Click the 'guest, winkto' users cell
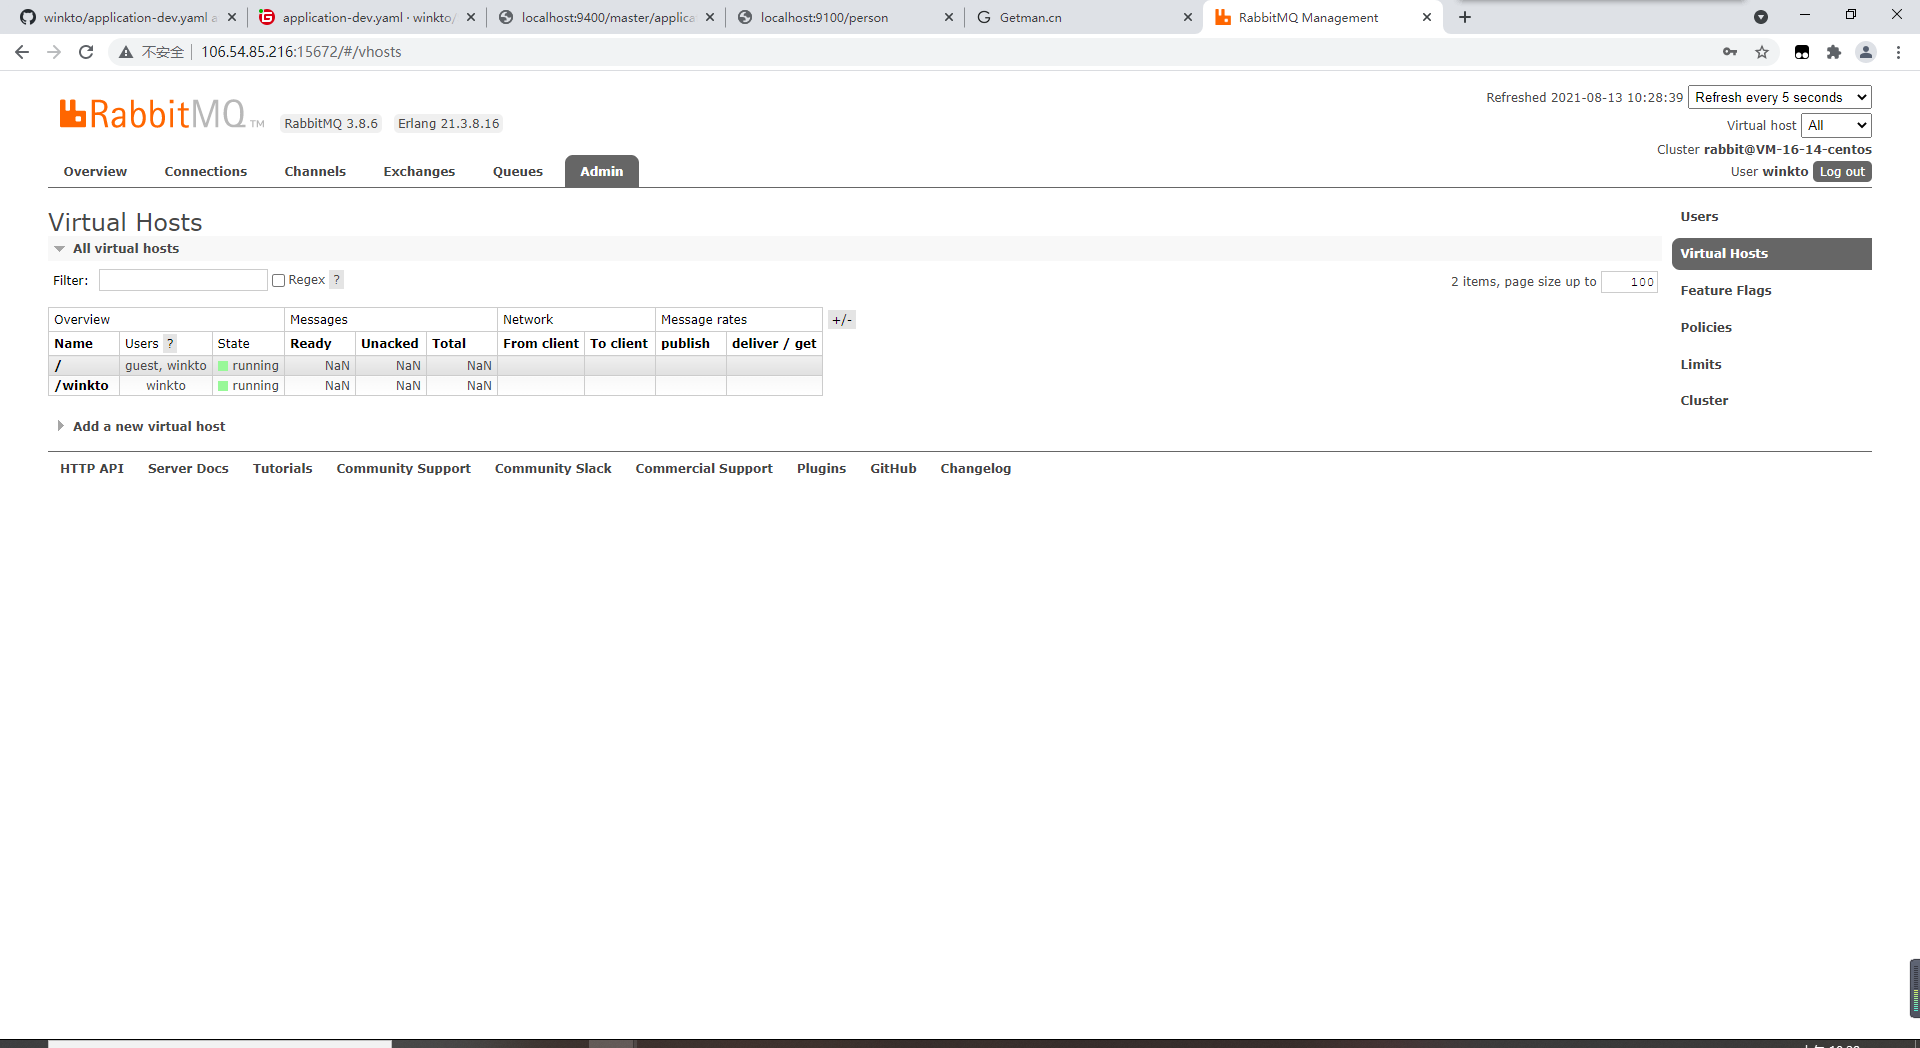1920x1048 pixels. coord(166,366)
